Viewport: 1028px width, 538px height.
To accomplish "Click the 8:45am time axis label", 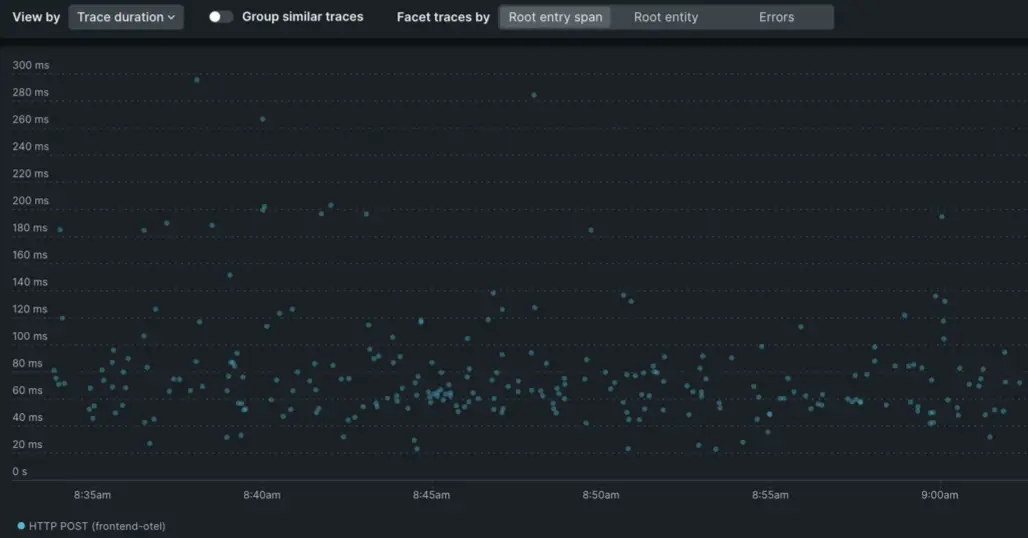I will pyautogui.click(x=431, y=494).
